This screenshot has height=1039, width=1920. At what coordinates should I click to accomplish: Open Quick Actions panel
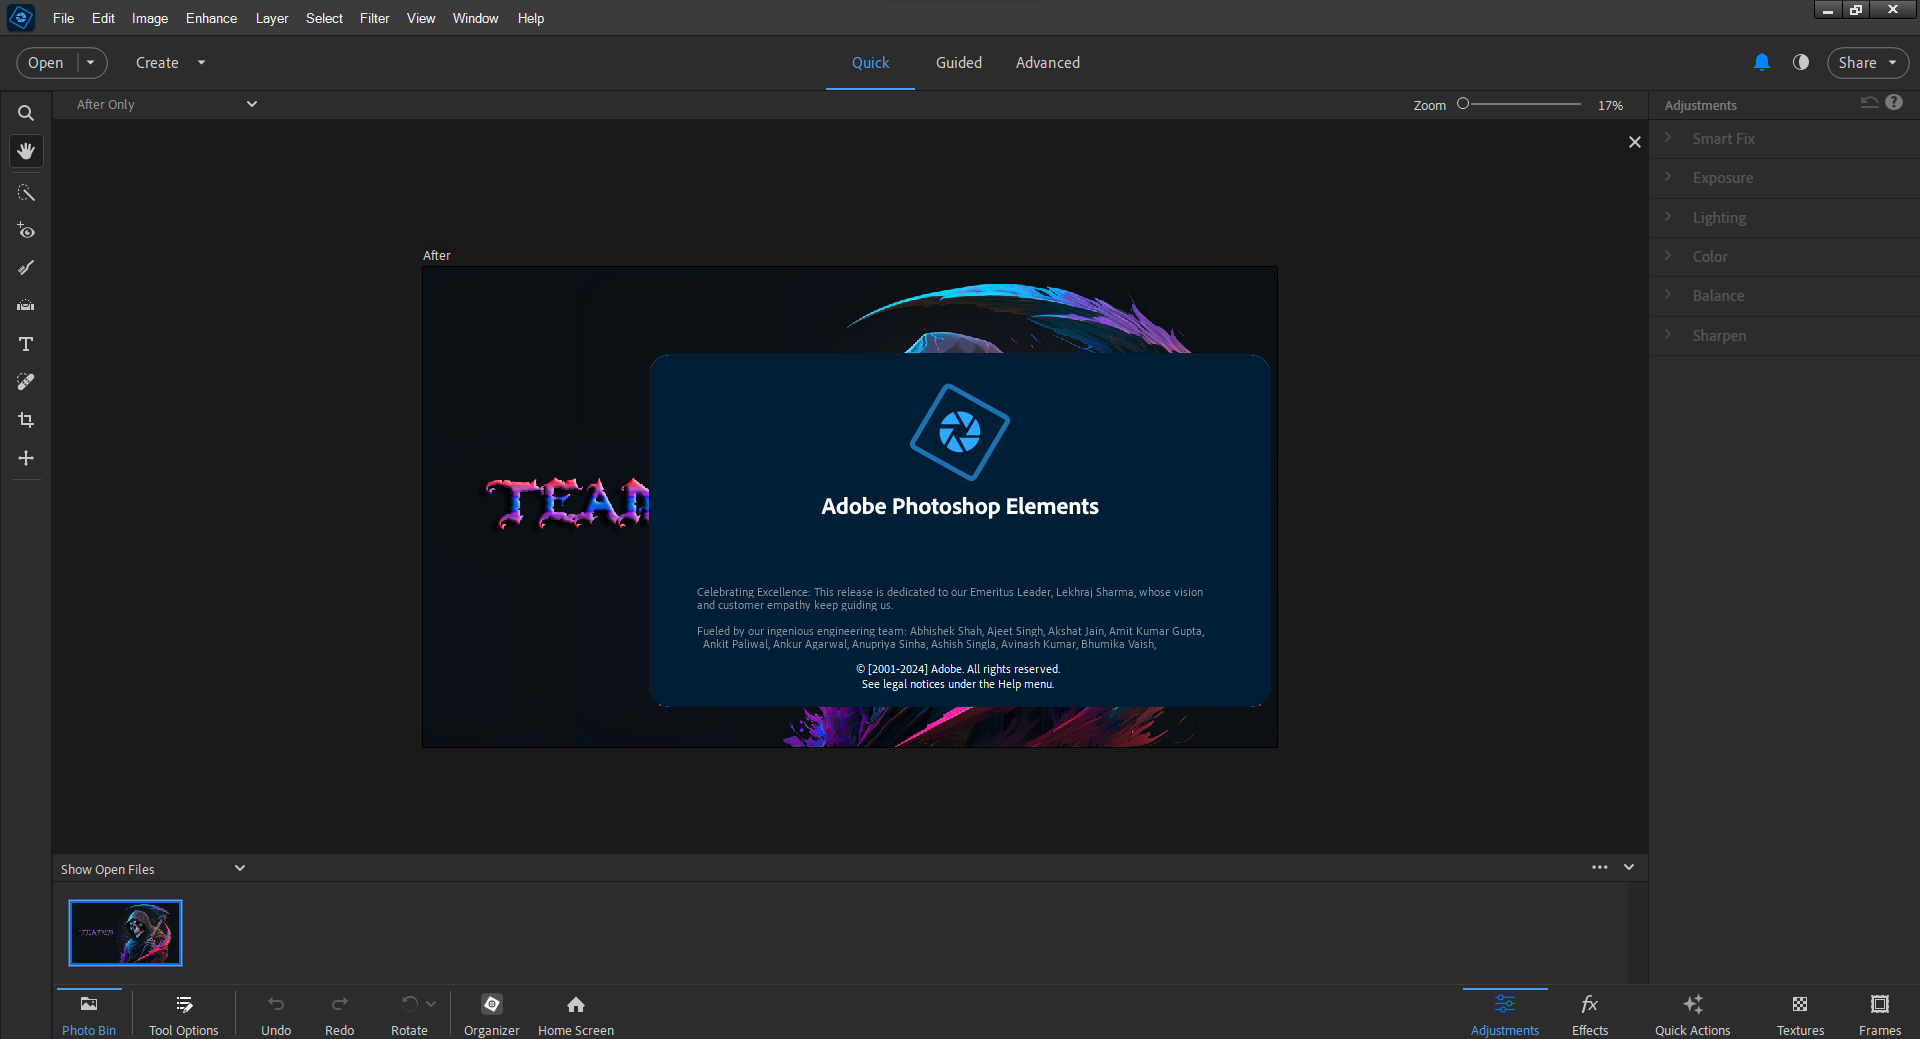[x=1693, y=1014]
